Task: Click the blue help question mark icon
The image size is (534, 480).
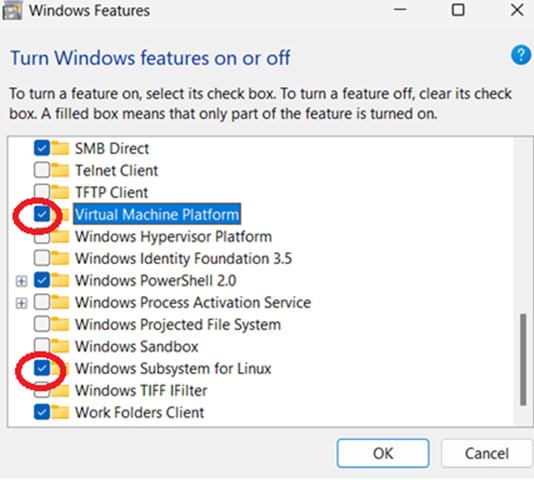Action: coord(521,55)
